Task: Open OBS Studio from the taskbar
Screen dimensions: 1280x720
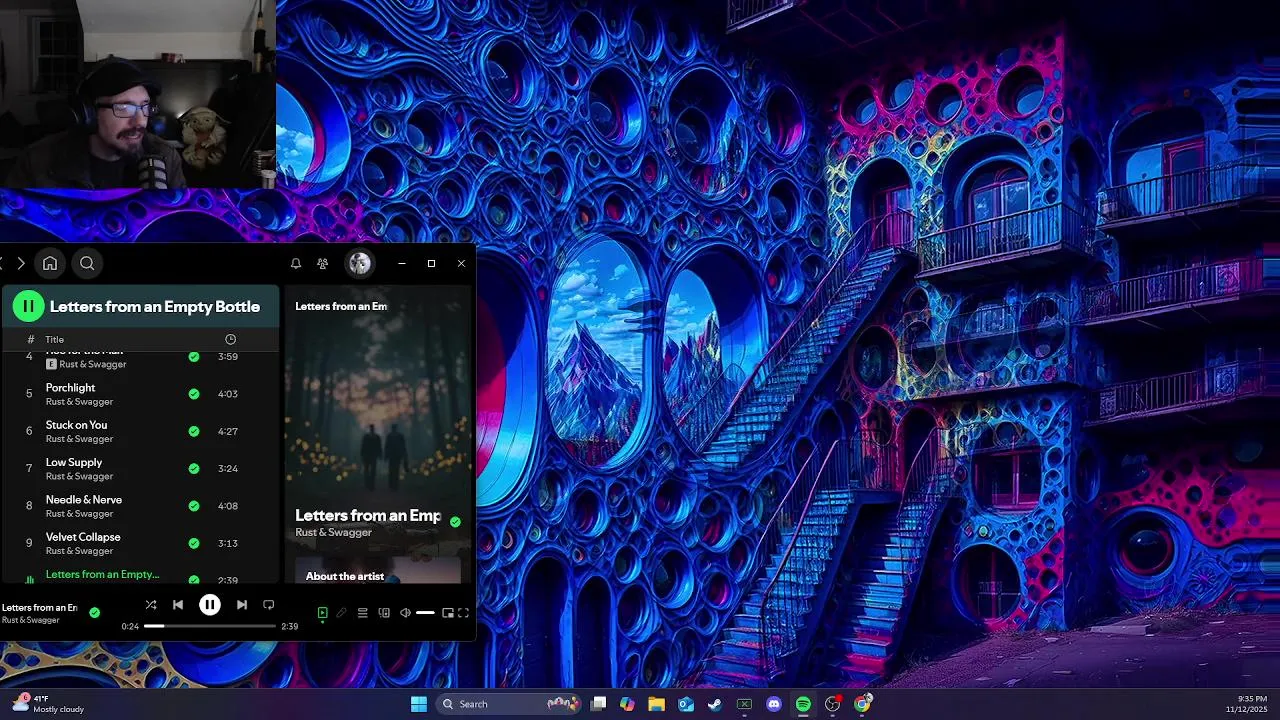Action: 833,704
